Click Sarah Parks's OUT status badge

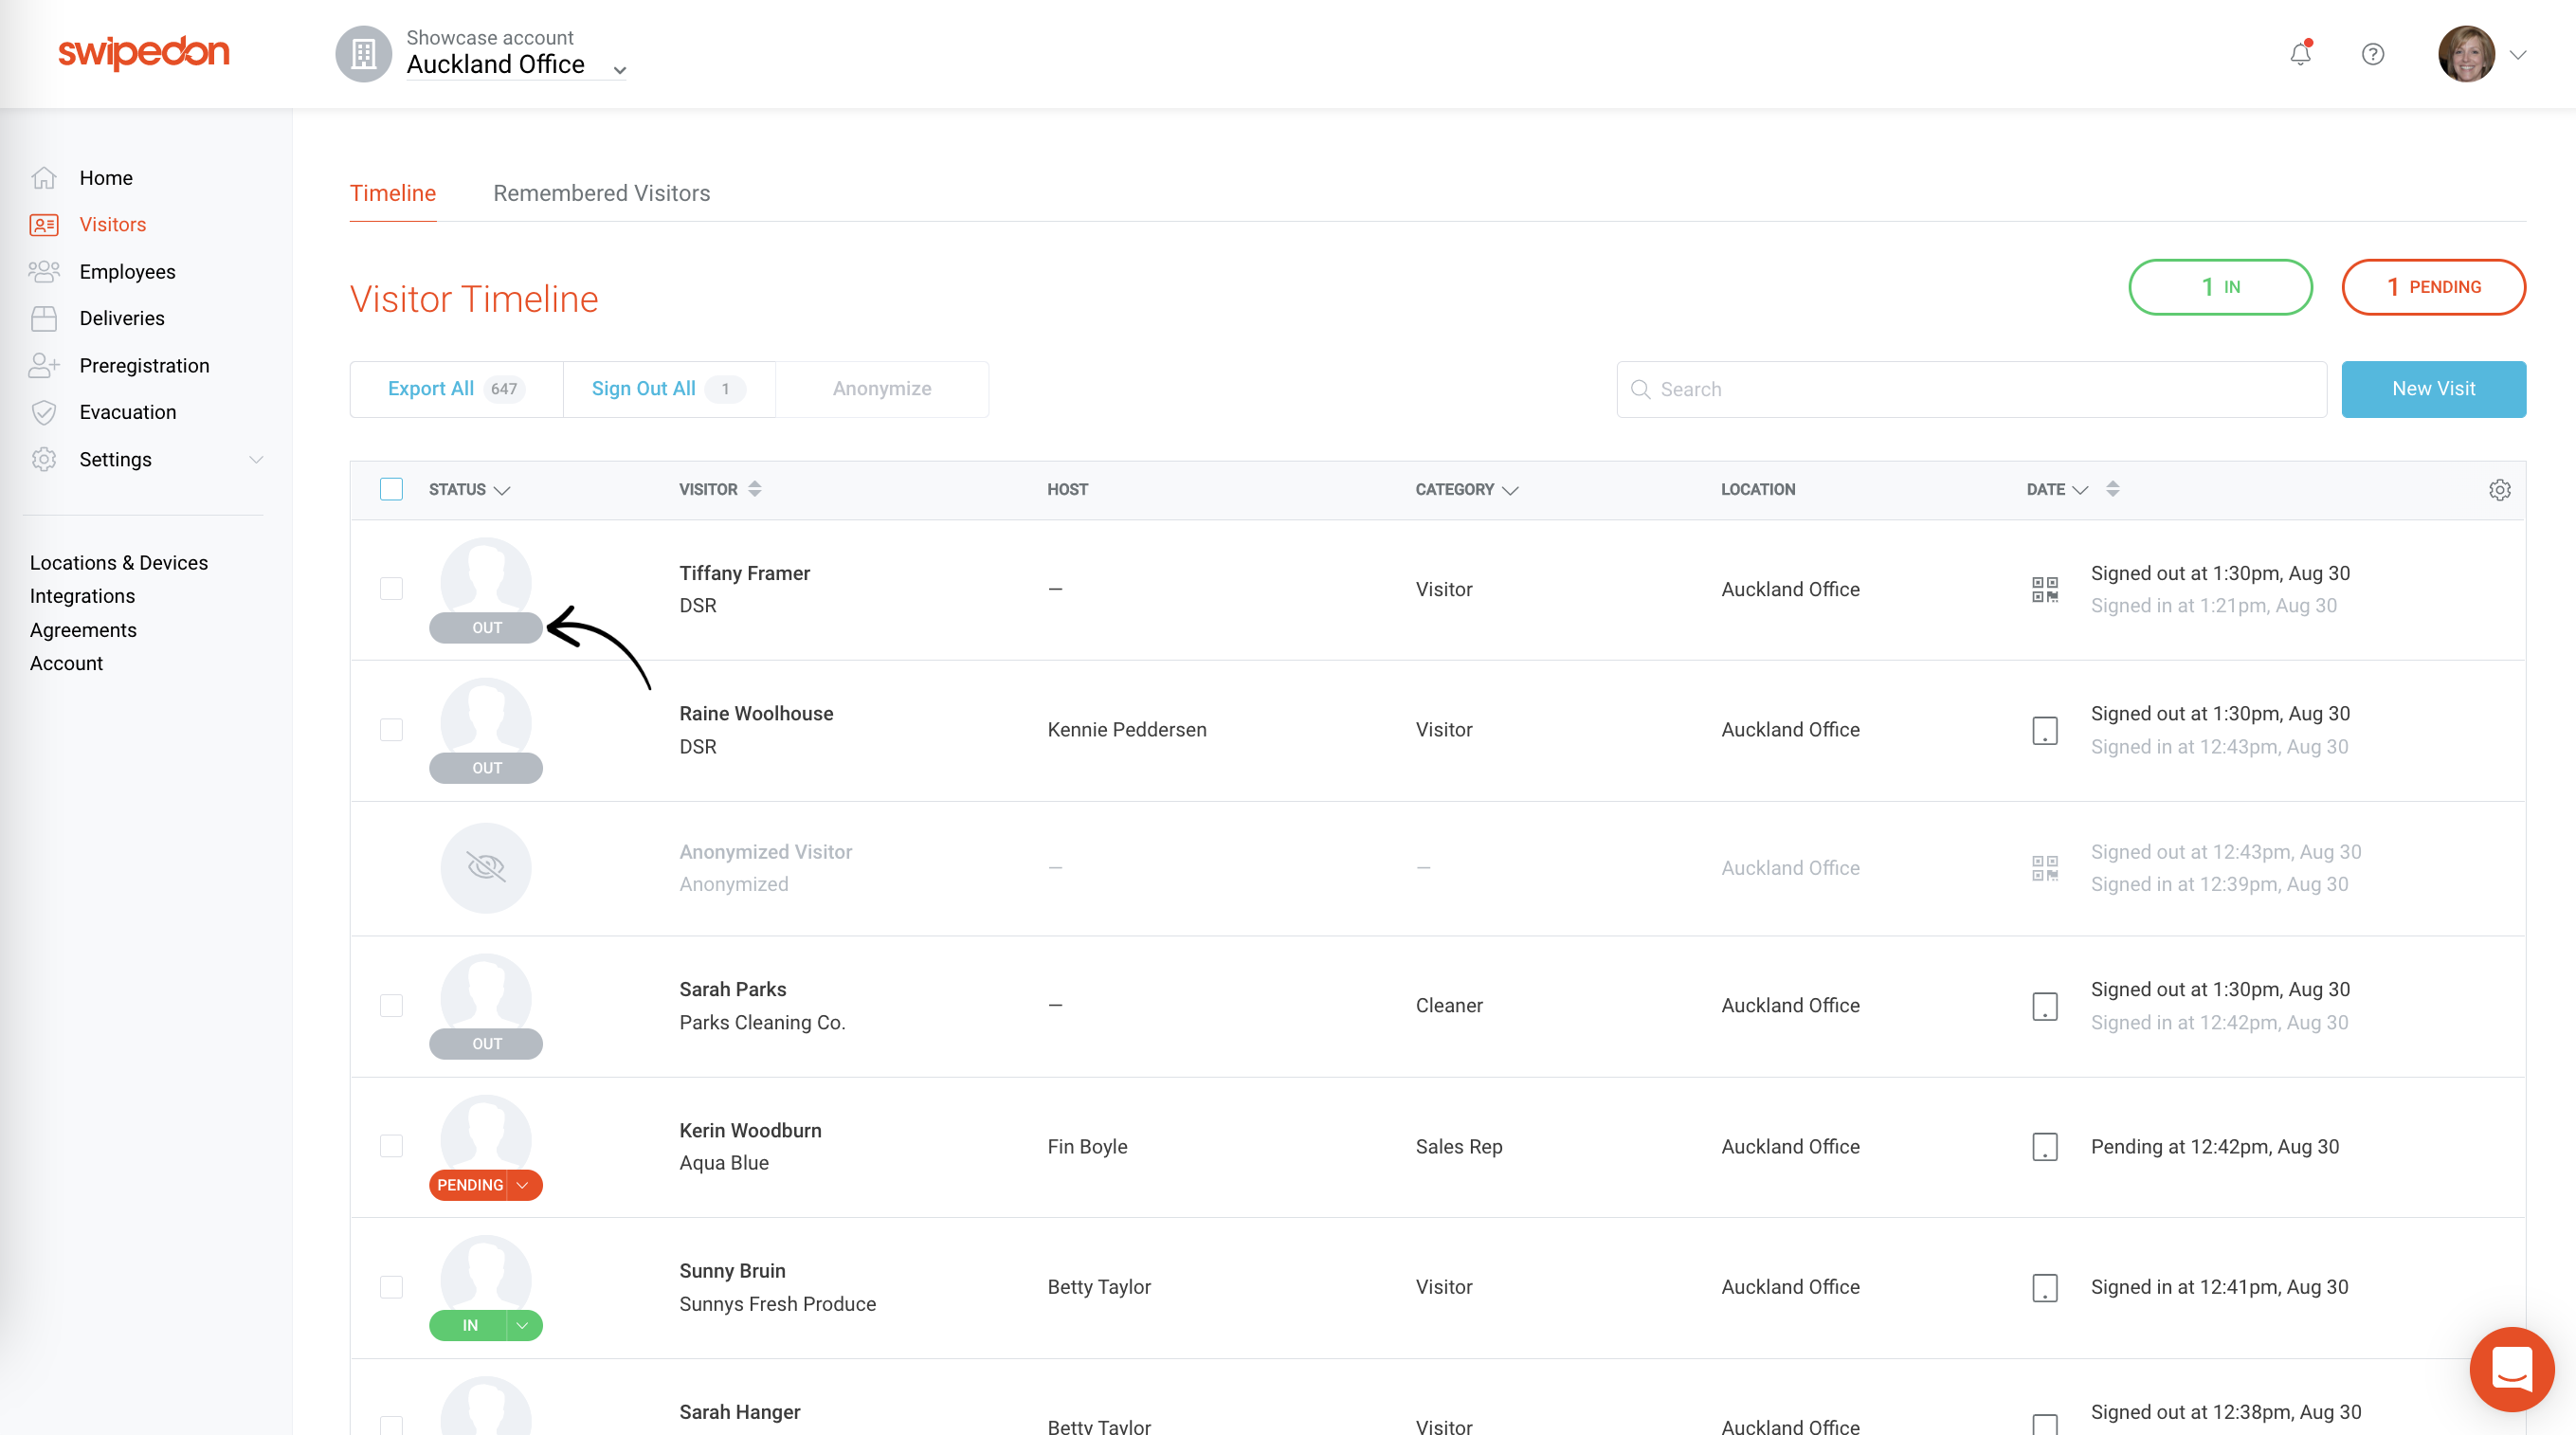coord(486,1044)
